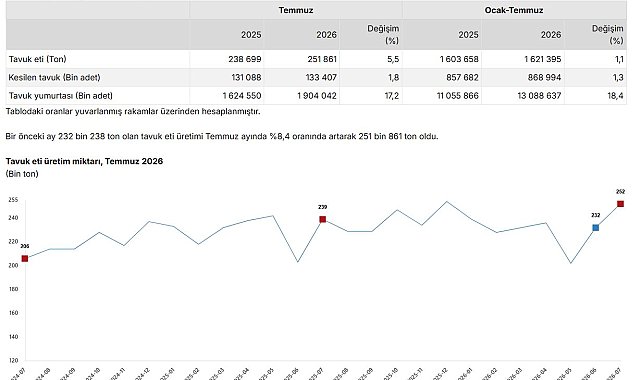Click the cell value "868 994"
The image size is (641, 380).
545,77
